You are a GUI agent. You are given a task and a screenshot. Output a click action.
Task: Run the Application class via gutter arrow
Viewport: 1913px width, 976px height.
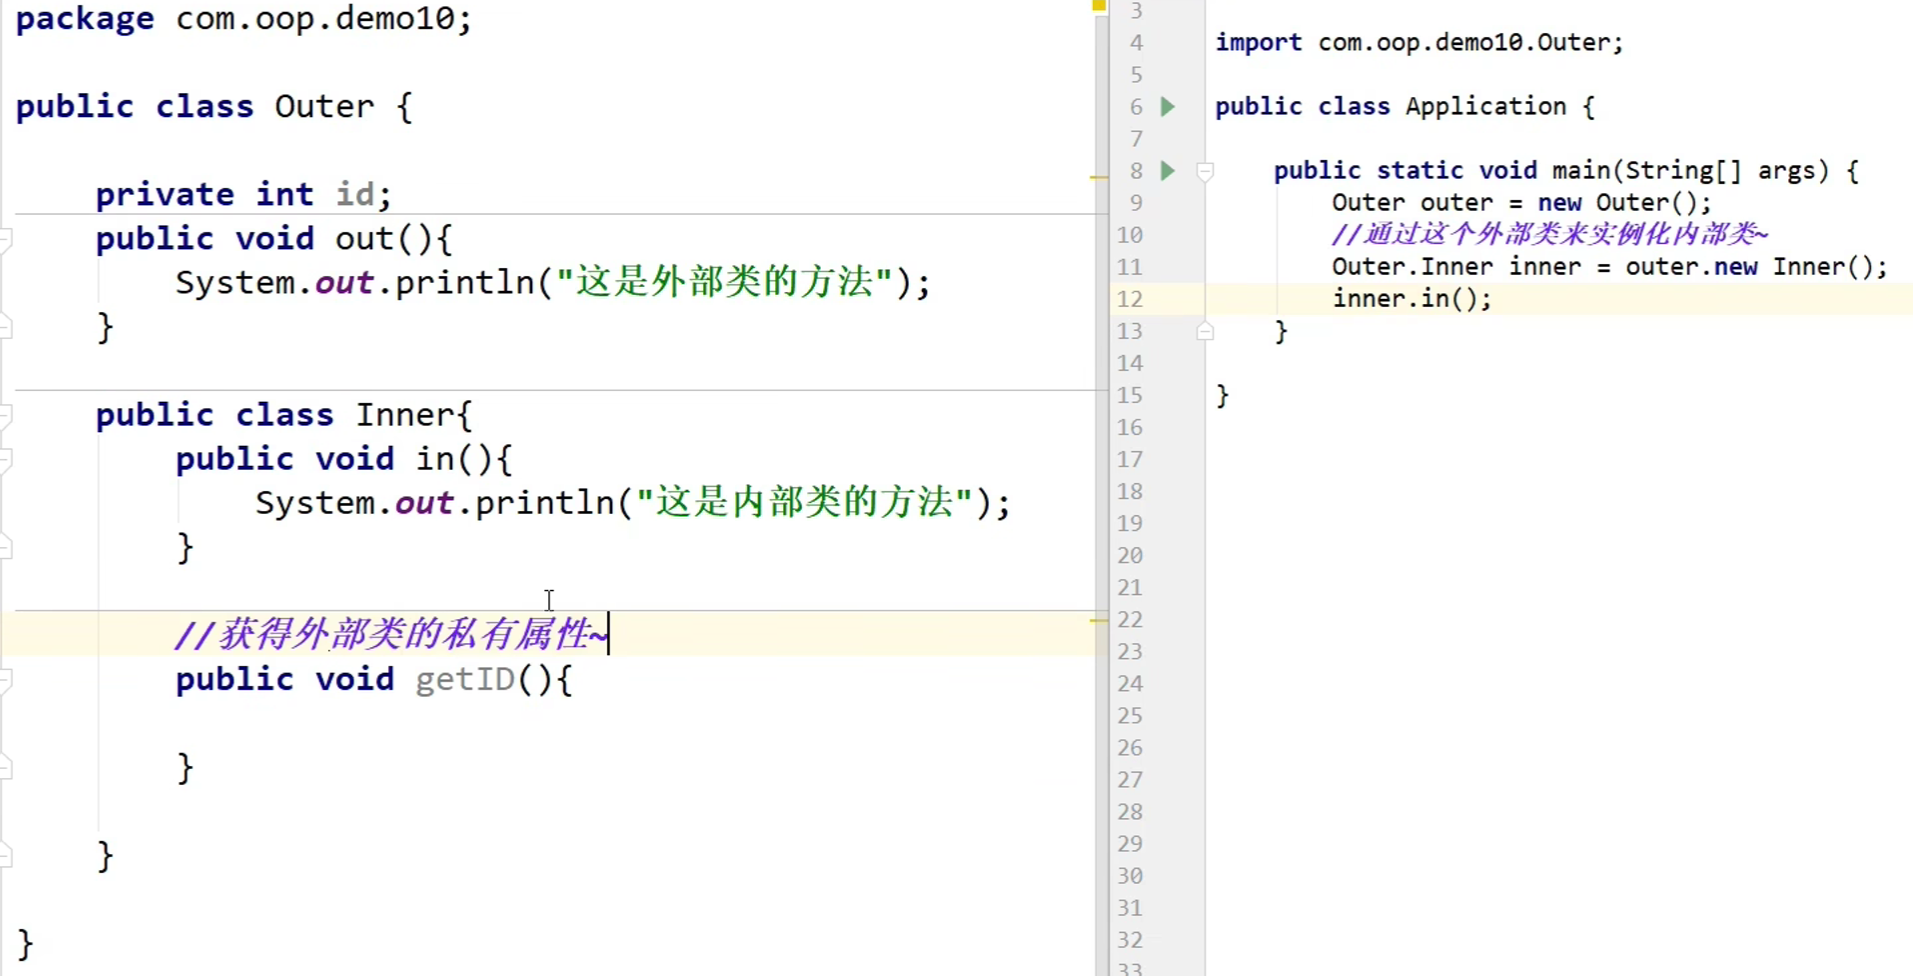(1167, 106)
